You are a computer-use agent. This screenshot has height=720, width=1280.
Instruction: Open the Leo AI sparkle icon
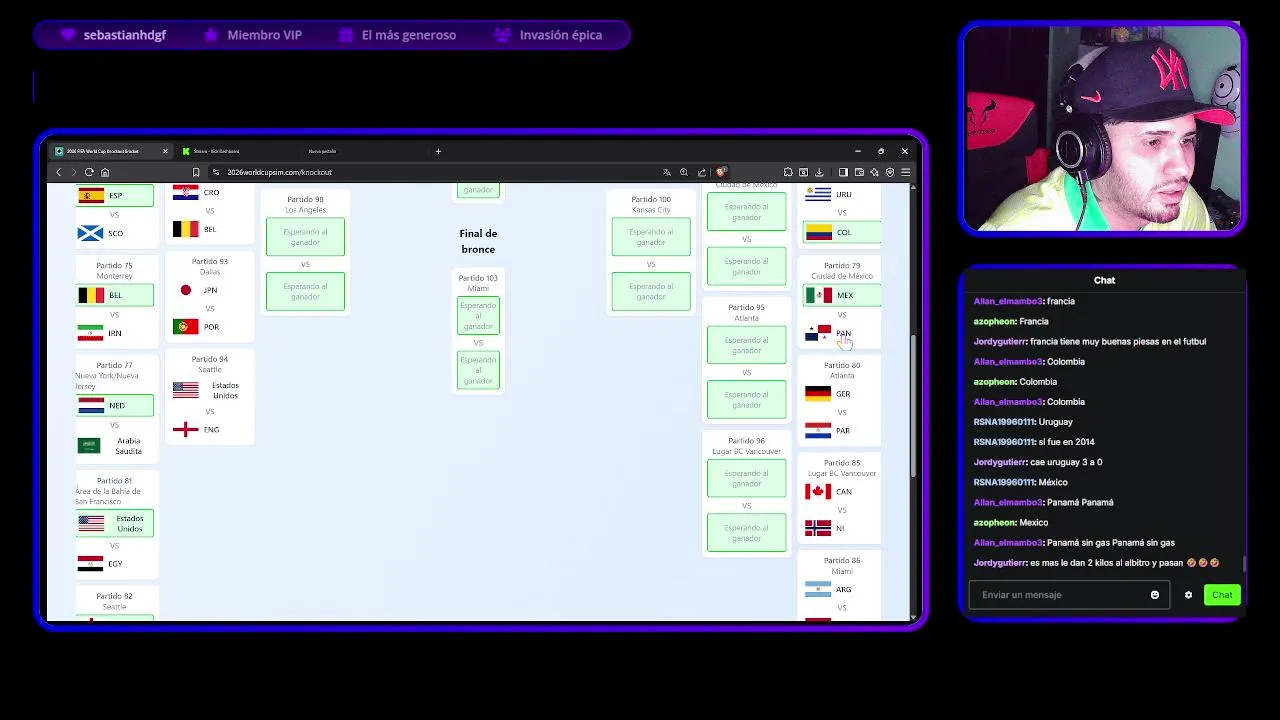pyautogui.click(x=874, y=172)
